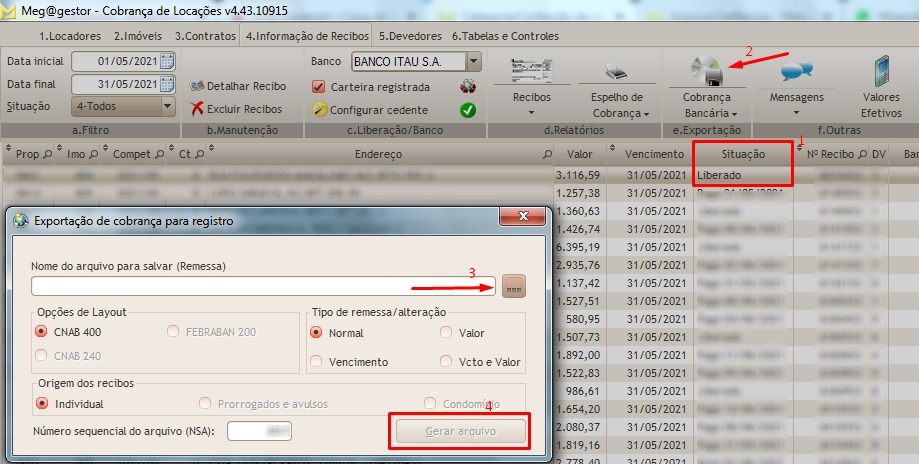The image size is (919, 464).
Task: Click the green checkmark liberação icon
Action: [467, 109]
